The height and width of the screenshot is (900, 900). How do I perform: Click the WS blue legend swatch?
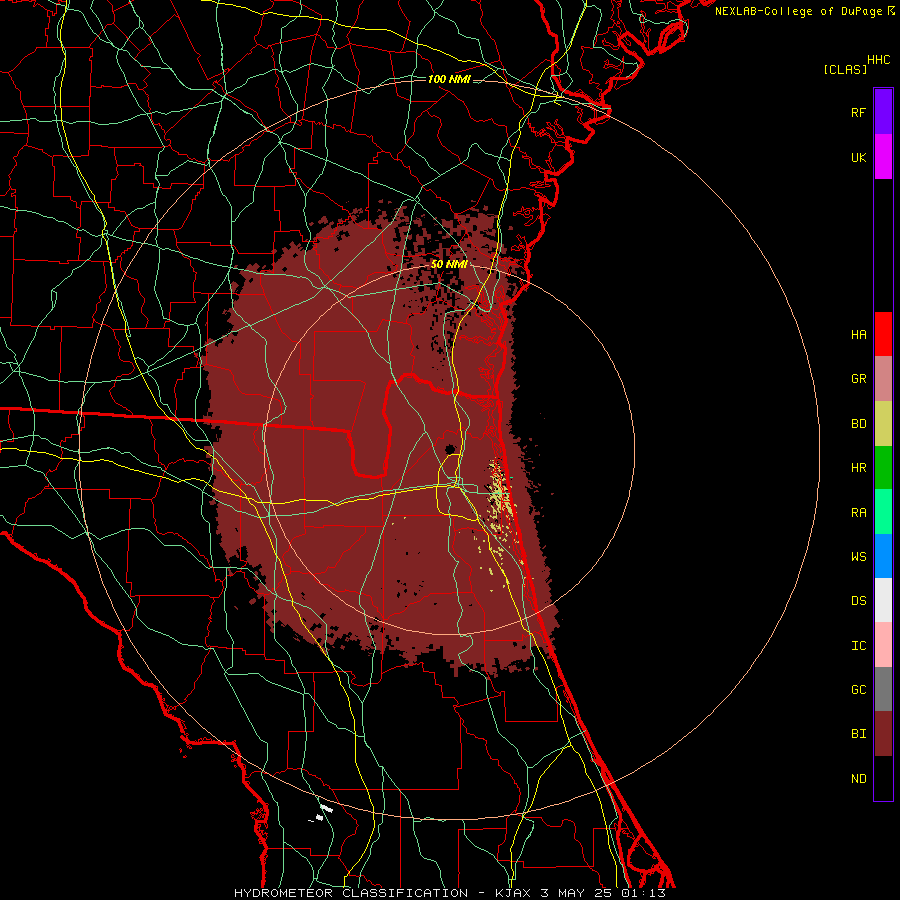(x=883, y=556)
